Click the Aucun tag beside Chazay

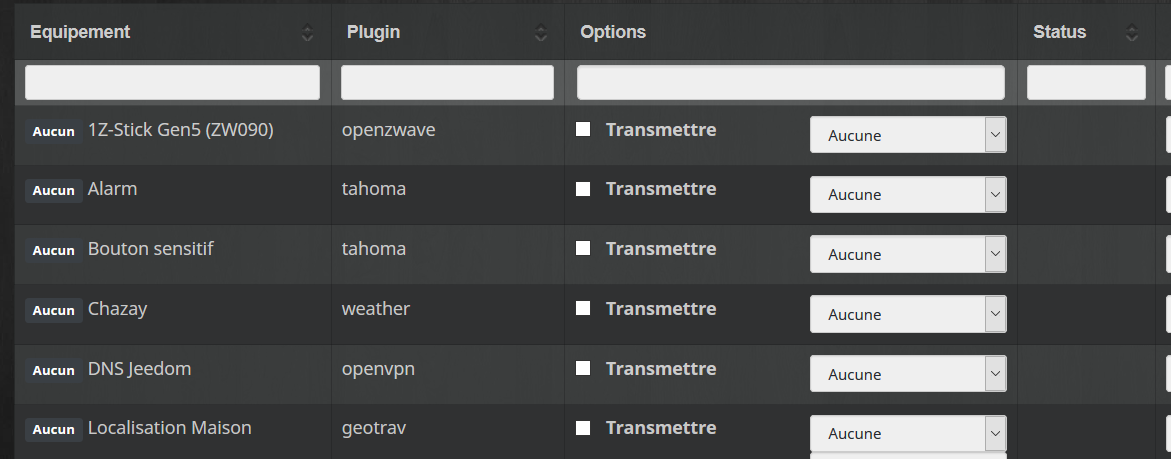point(53,310)
